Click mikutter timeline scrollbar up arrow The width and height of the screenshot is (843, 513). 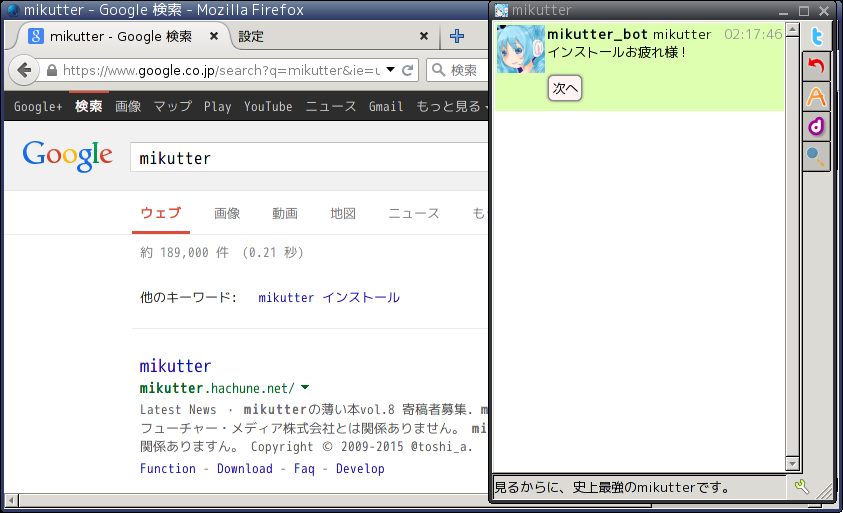click(792, 30)
